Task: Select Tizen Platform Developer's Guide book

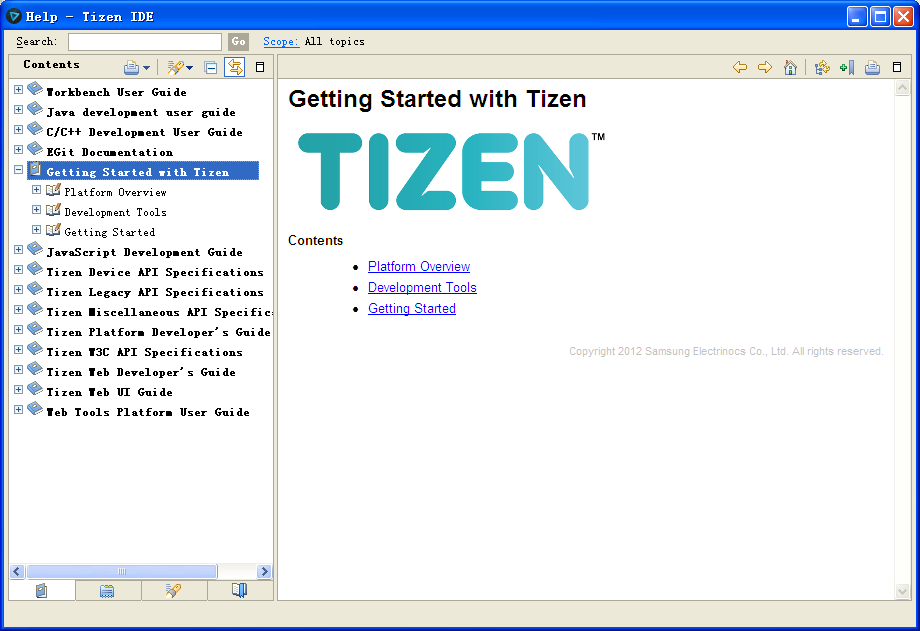Action: (158, 332)
